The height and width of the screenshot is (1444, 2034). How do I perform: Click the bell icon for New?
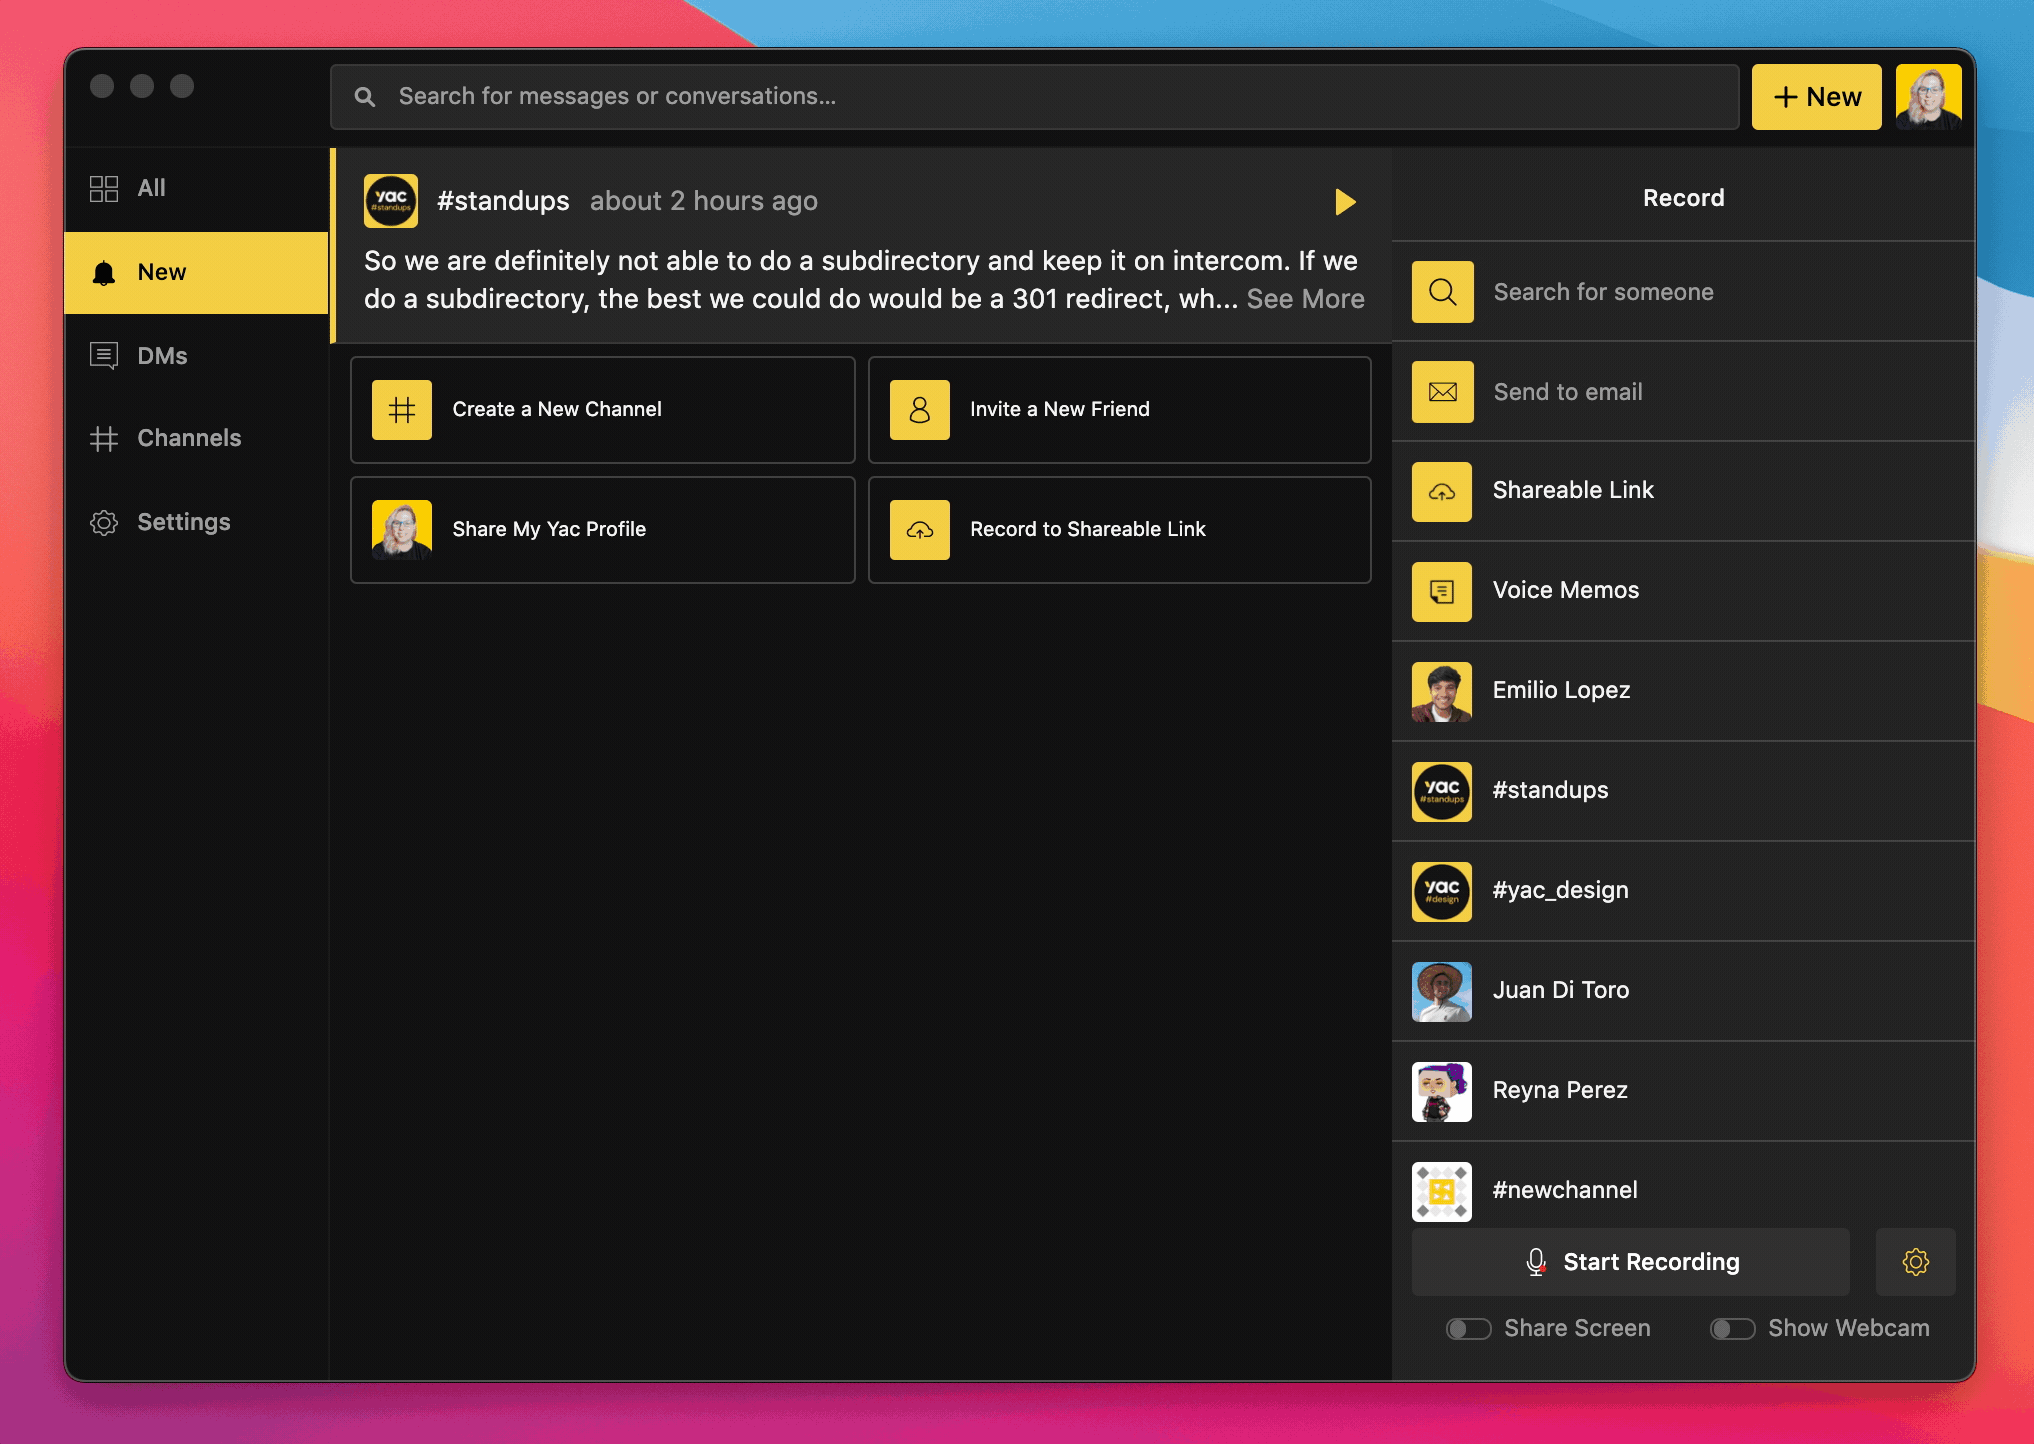point(104,273)
